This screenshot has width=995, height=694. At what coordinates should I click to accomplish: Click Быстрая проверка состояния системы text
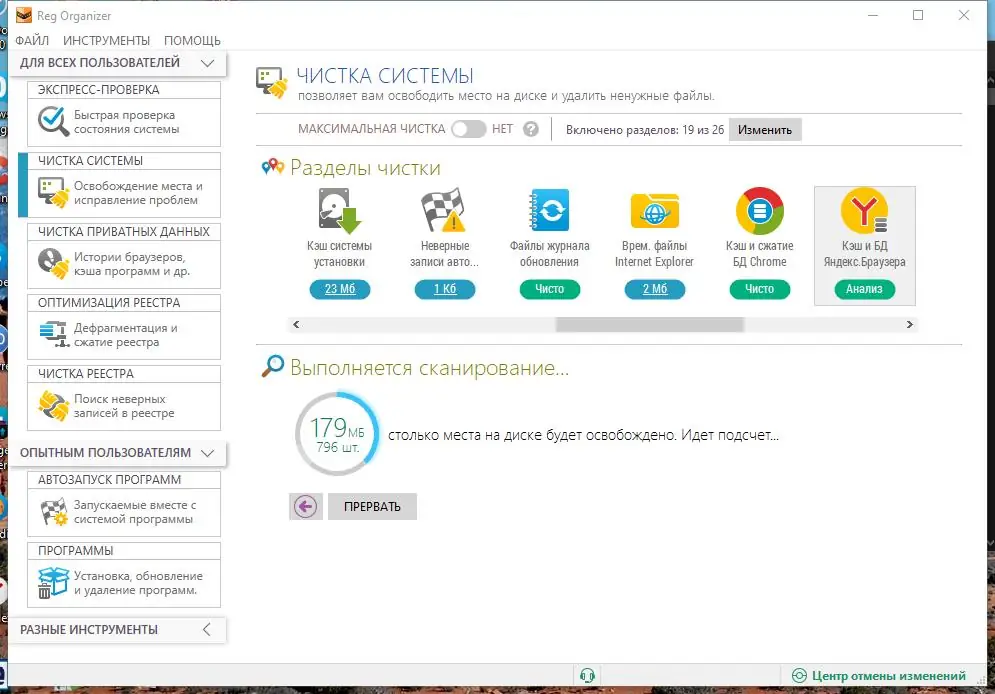pyautogui.click(x=126, y=122)
